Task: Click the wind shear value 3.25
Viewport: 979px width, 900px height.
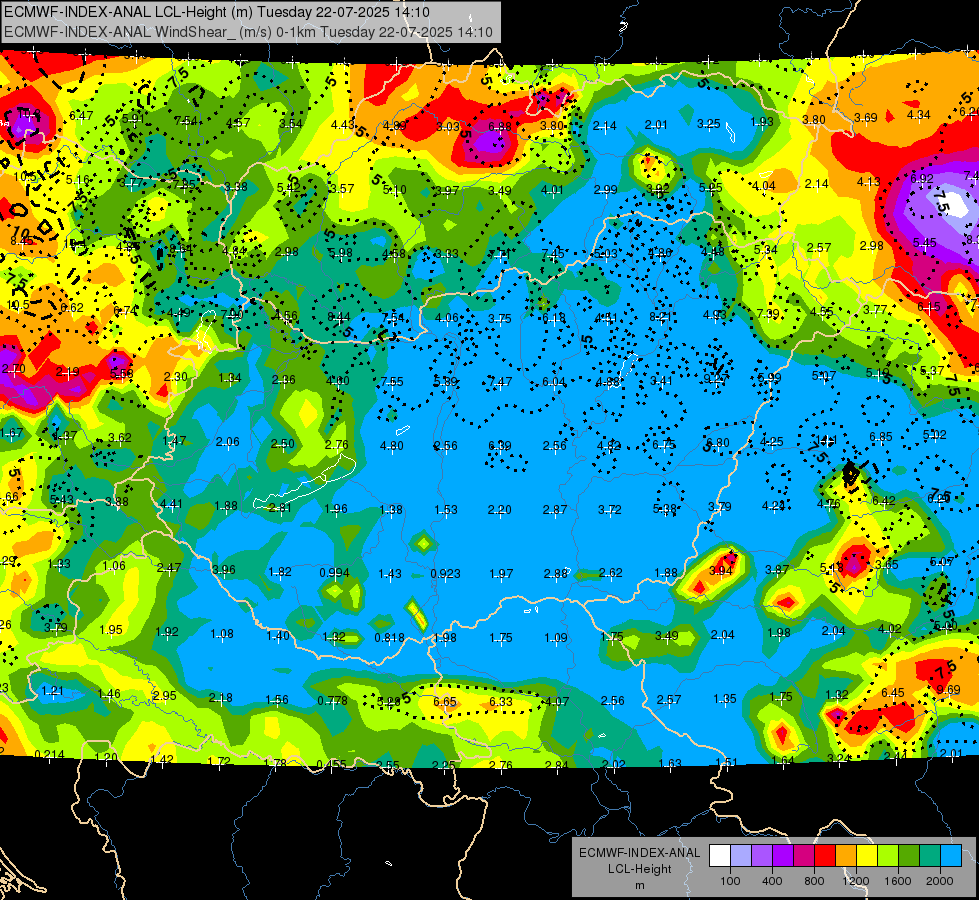Action: click(x=709, y=124)
